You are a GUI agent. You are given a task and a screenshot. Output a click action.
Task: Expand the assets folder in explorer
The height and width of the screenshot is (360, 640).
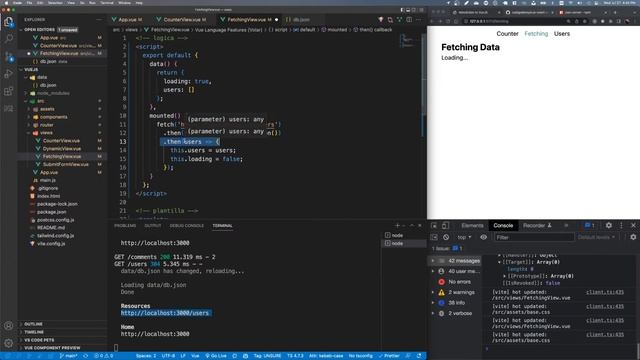(x=61, y=109)
